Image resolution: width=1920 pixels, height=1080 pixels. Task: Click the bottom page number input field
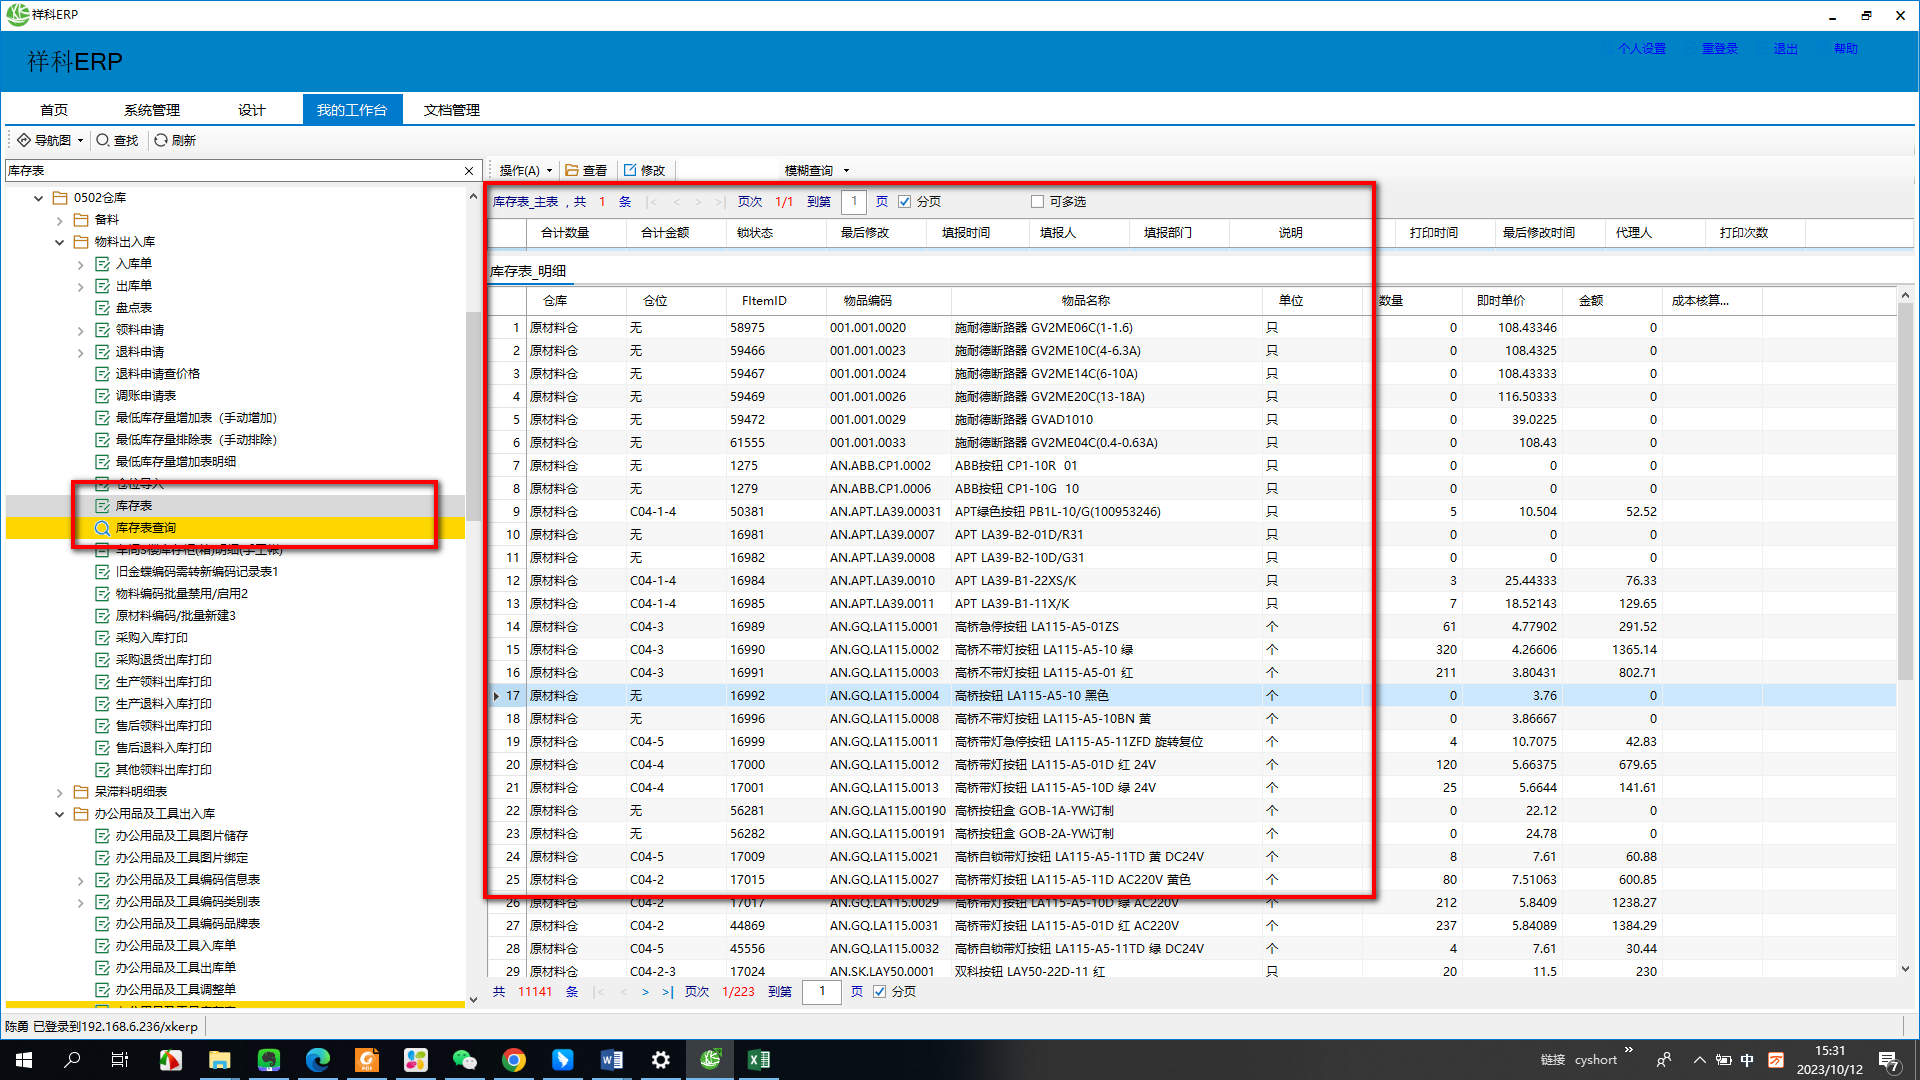tap(823, 992)
